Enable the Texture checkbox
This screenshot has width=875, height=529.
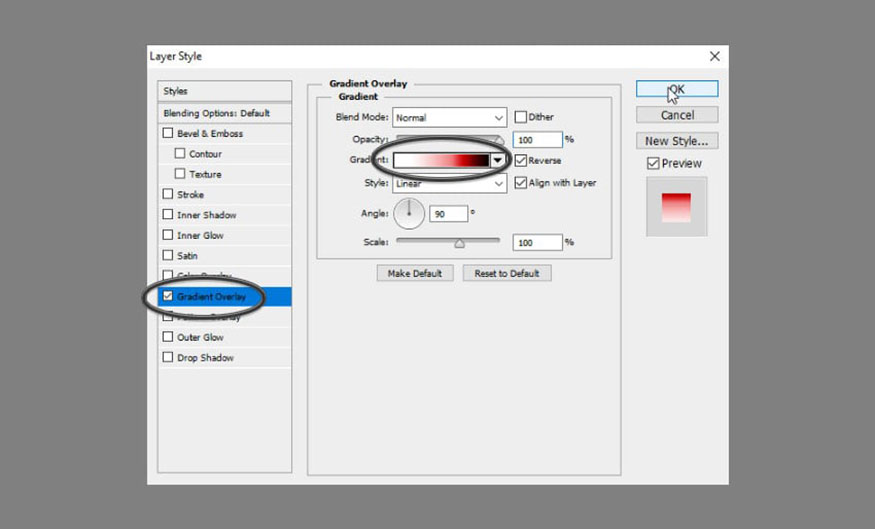click(180, 174)
